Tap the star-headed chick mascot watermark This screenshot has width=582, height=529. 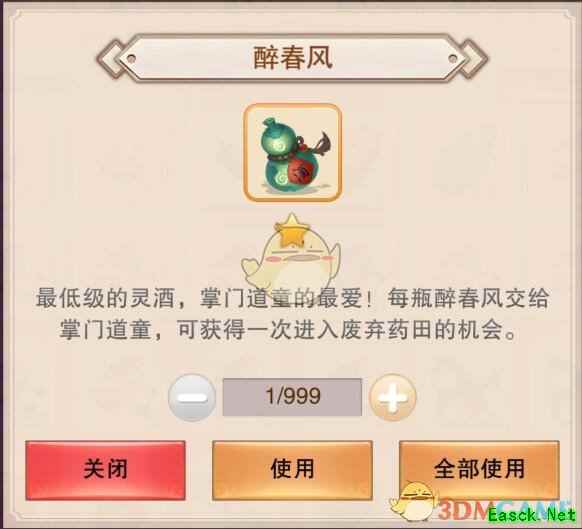291,256
